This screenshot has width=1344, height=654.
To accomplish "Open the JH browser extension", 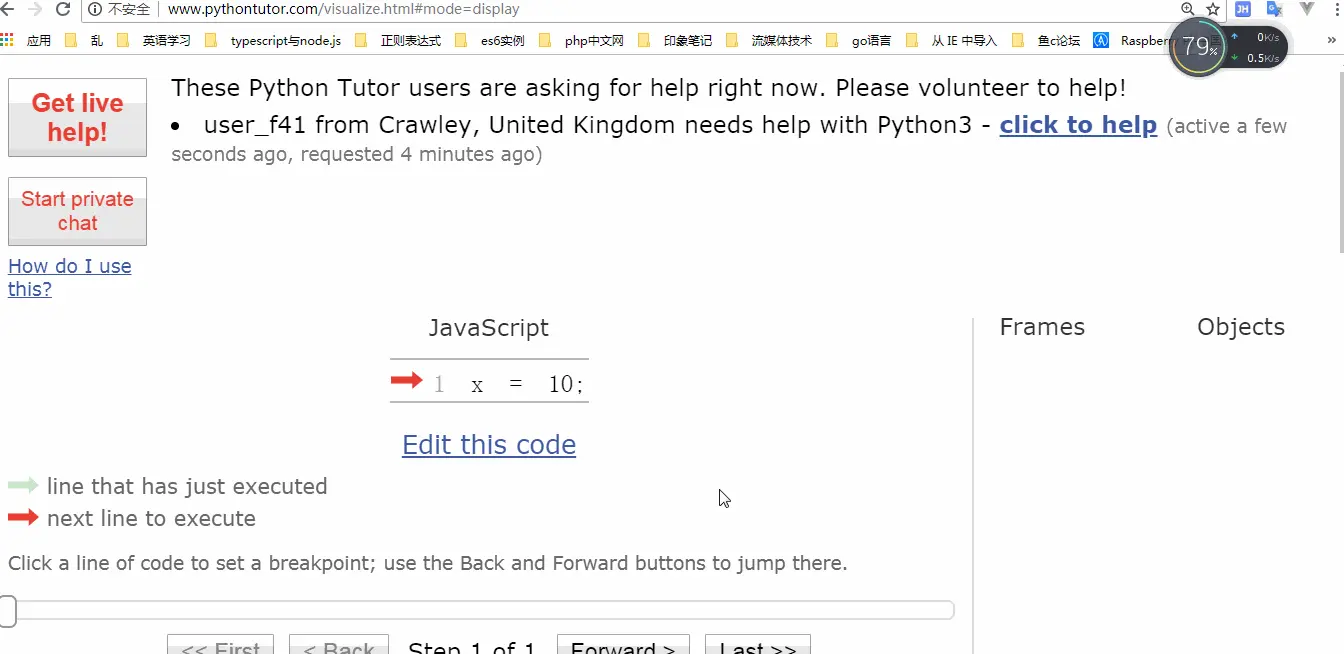I will pos(1243,9).
